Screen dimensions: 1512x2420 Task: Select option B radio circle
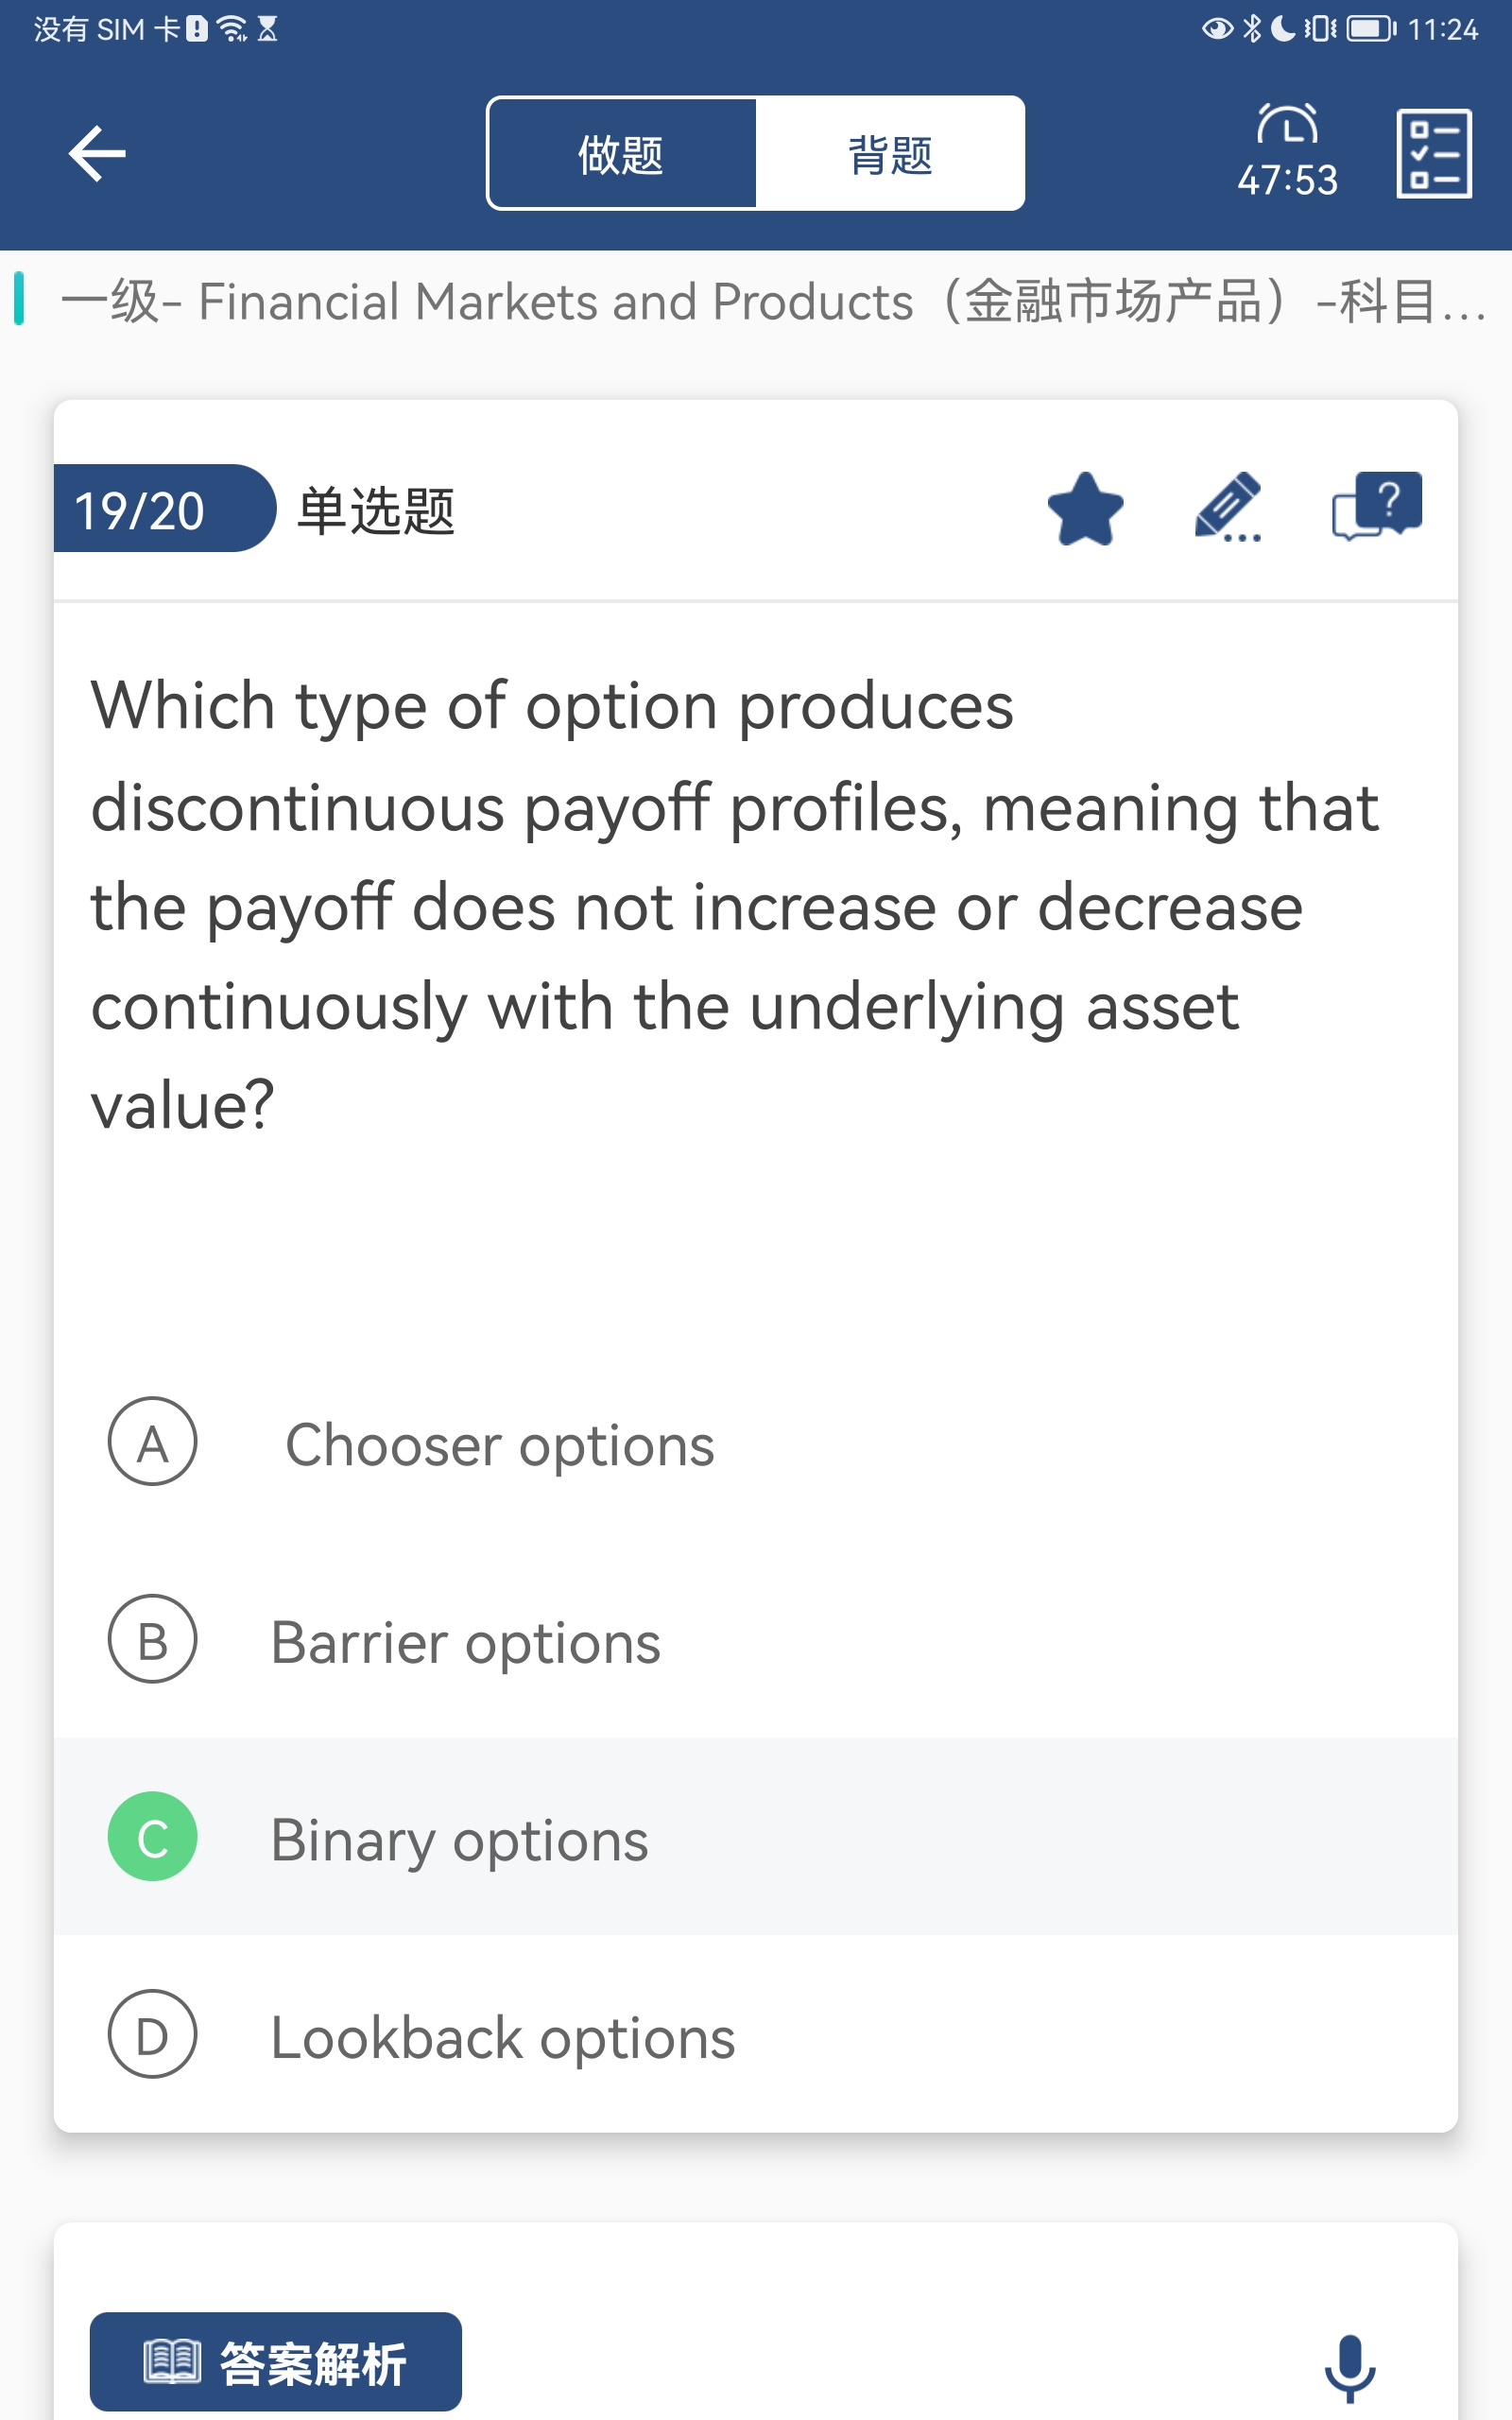click(x=152, y=1638)
